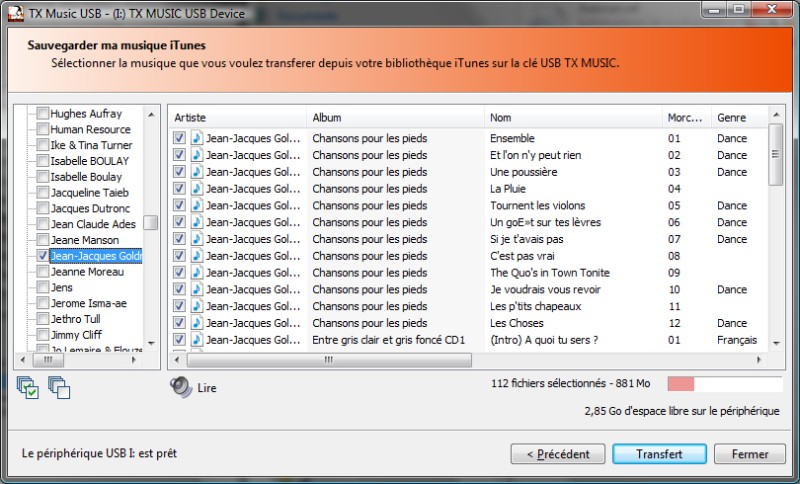
Task: Click the Fermer button
Action: (749, 454)
